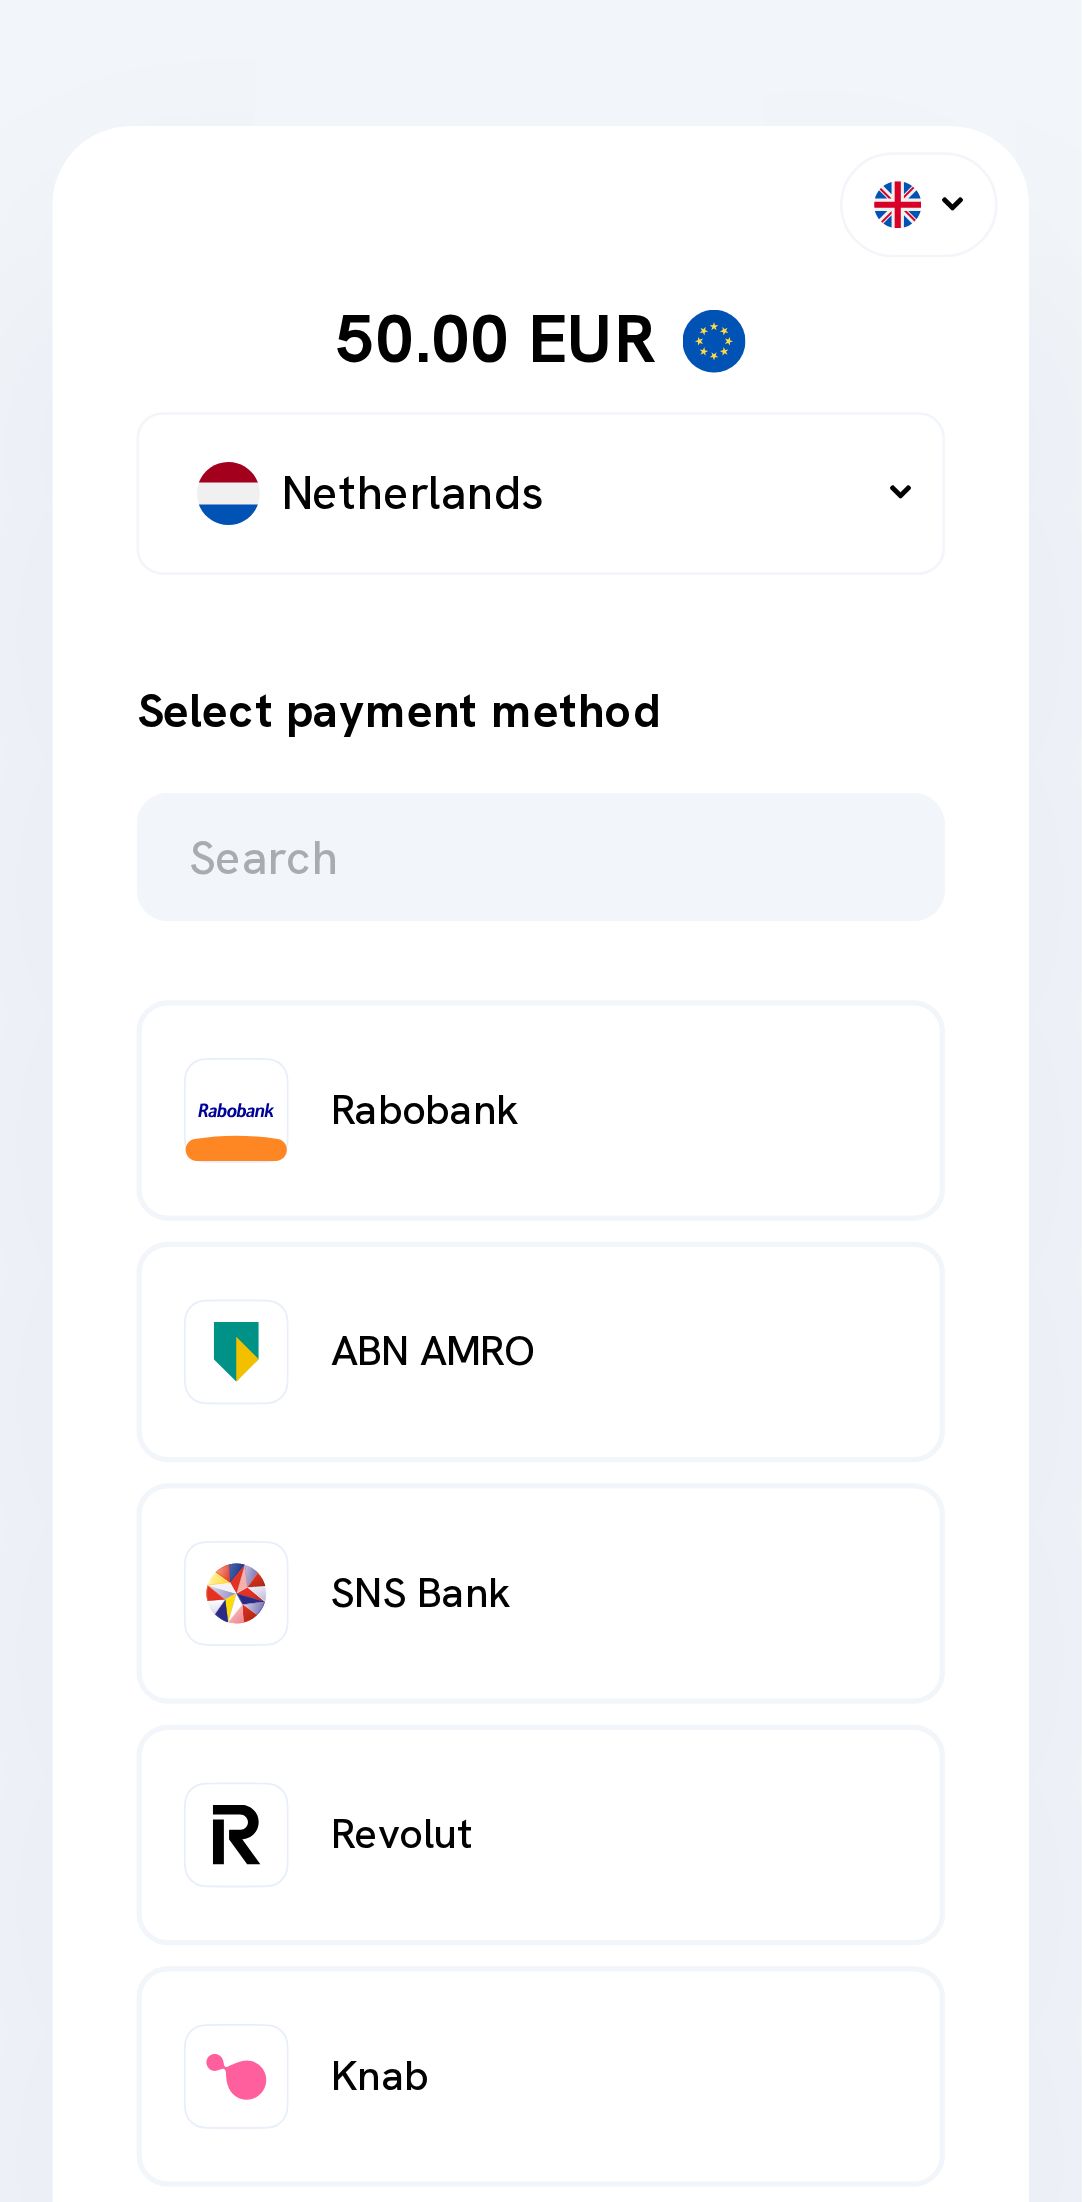Pick SNS Bank from the list

tap(540, 1593)
